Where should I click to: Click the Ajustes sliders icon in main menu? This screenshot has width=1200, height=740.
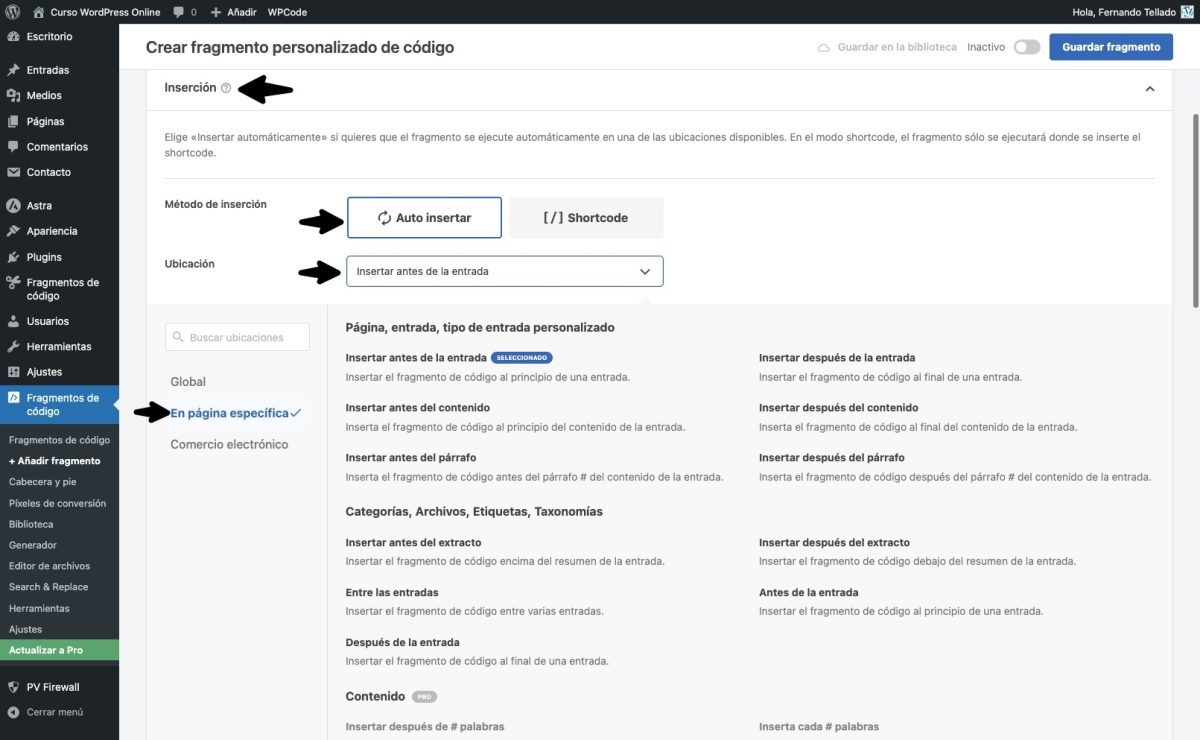click(13, 372)
